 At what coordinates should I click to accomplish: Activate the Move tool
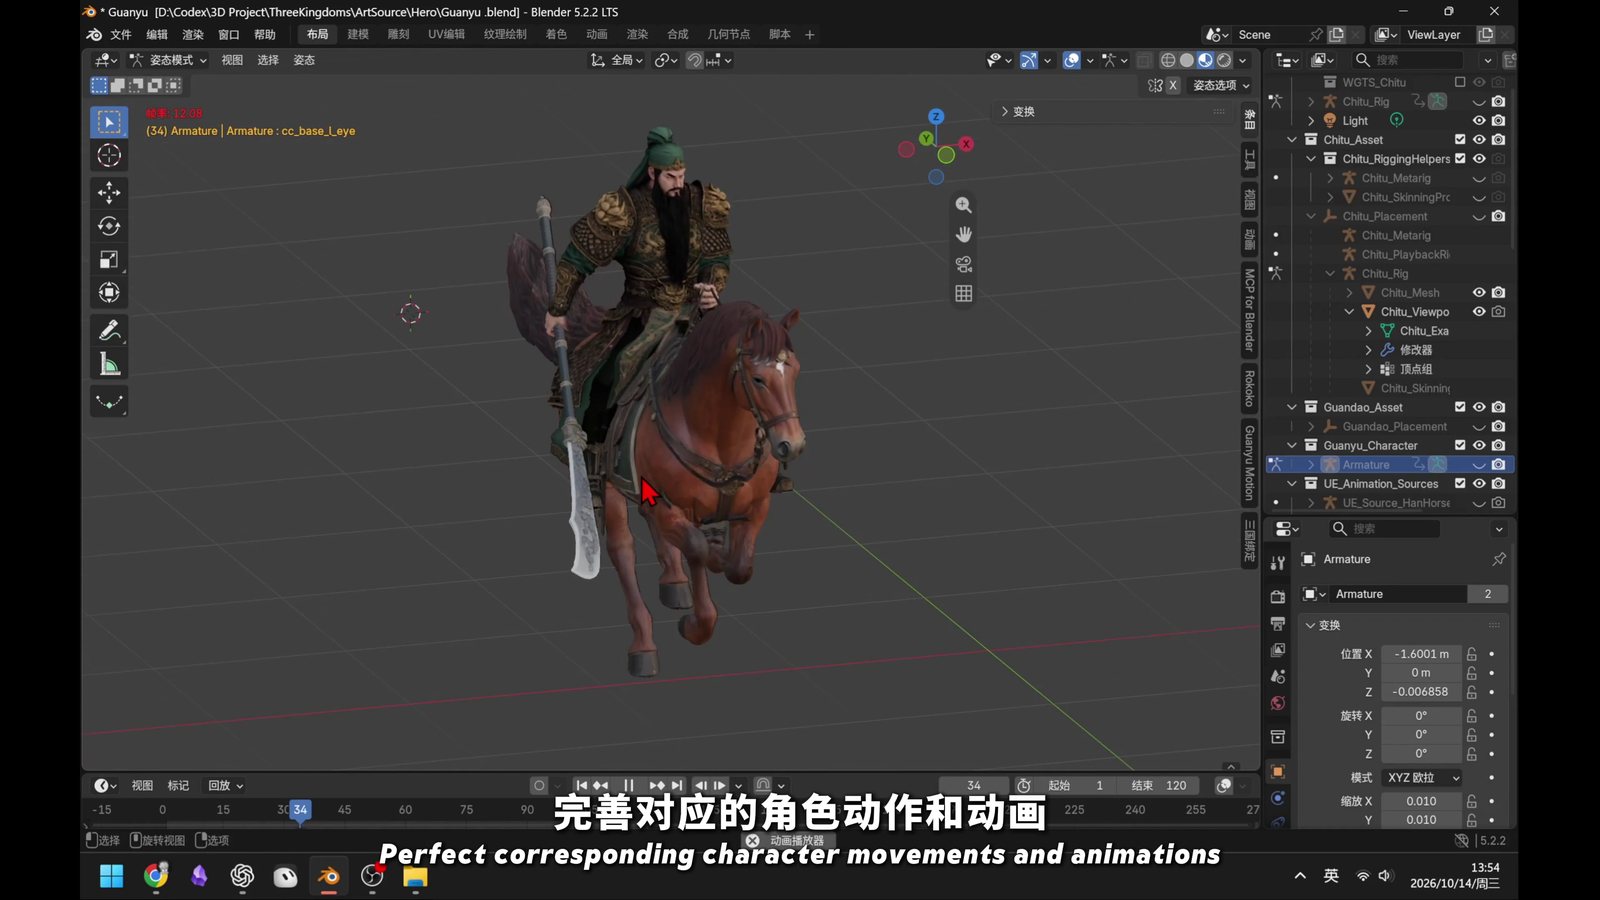109,192
